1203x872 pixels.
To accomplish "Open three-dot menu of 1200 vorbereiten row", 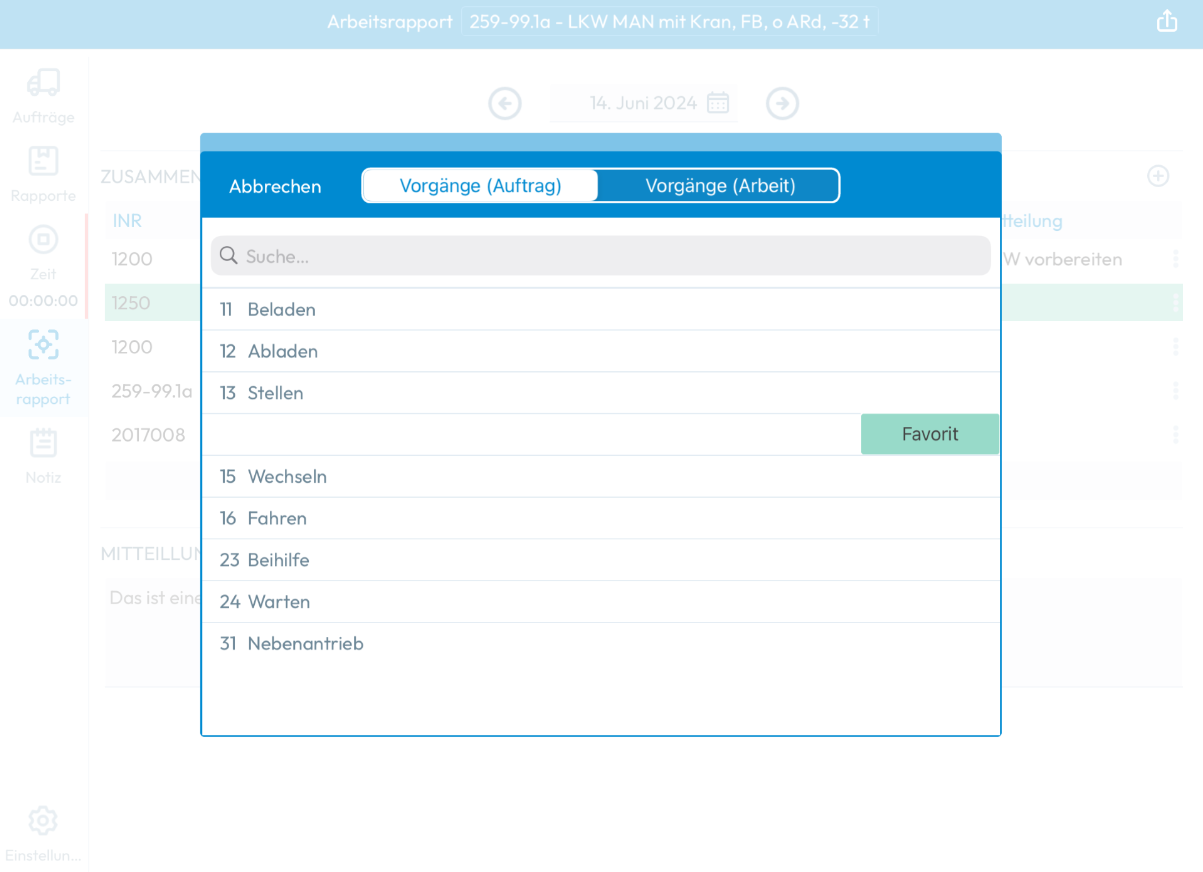I will (1175, 259).
